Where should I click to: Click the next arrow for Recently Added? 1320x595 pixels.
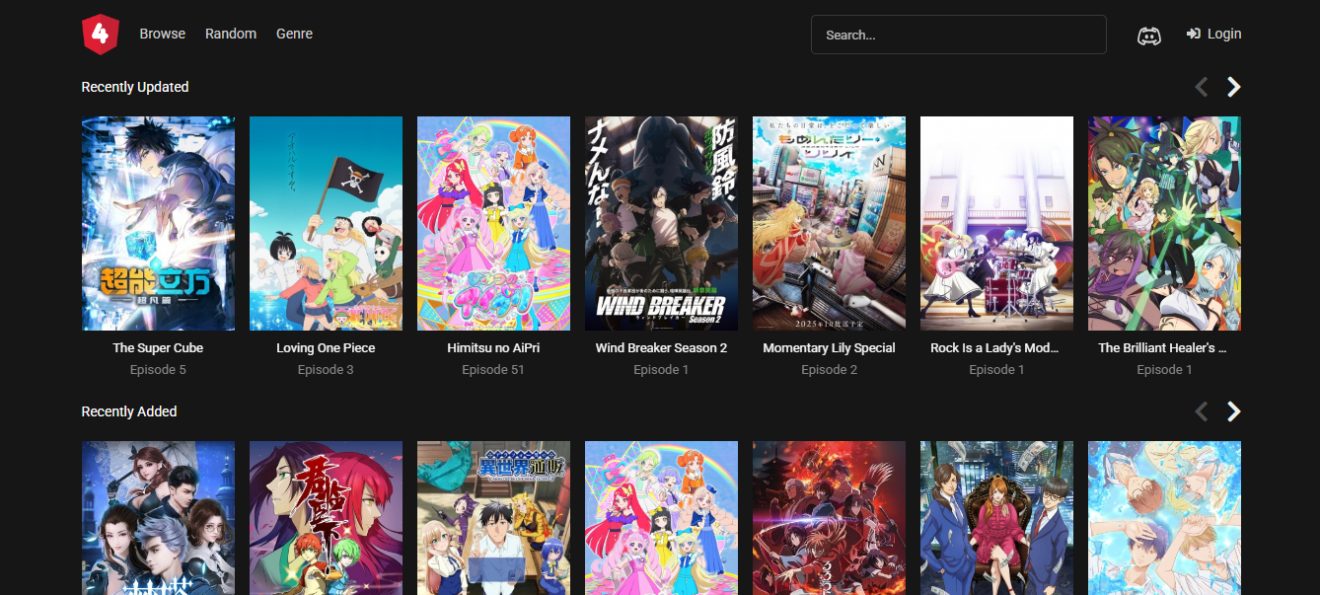click(x=1233, y=411)
